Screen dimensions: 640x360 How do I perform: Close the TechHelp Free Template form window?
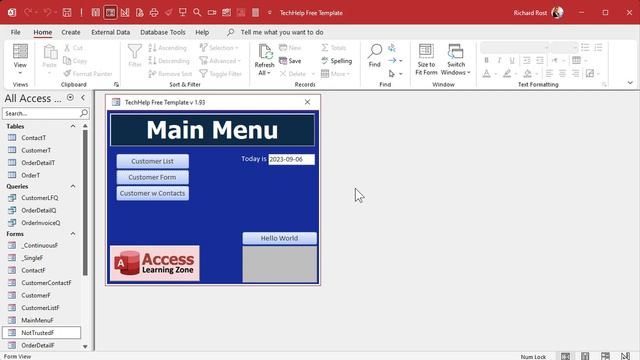click(x=307, y=102)
